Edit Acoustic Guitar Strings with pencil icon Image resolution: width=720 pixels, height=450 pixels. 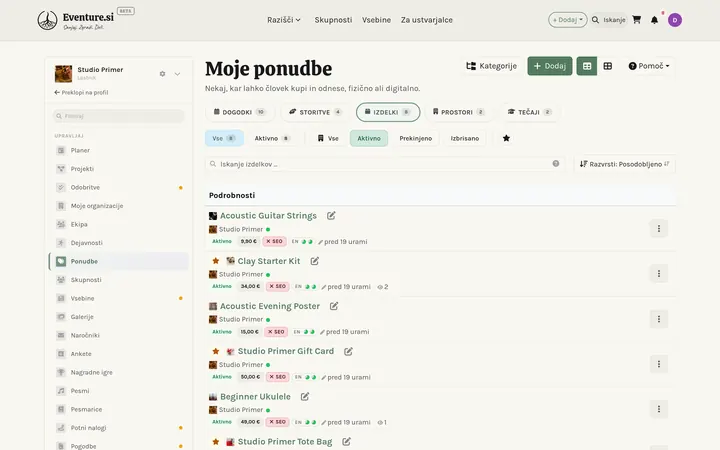click(331, 215)
